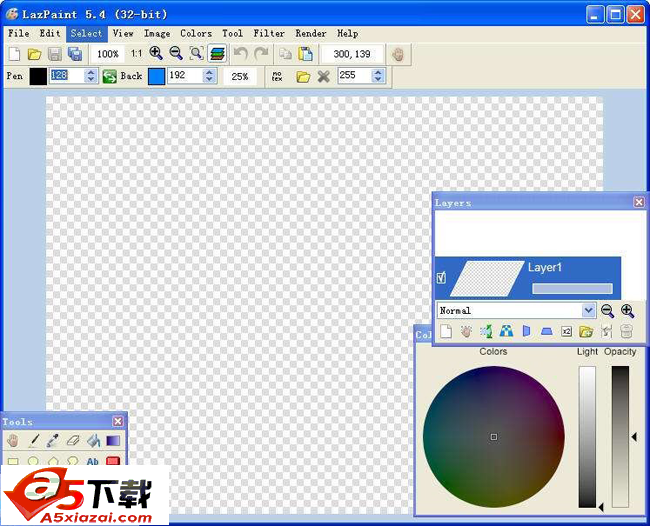Click the Zoom fit icon in toolbar
650x526 pixels.
click(196, 53)
